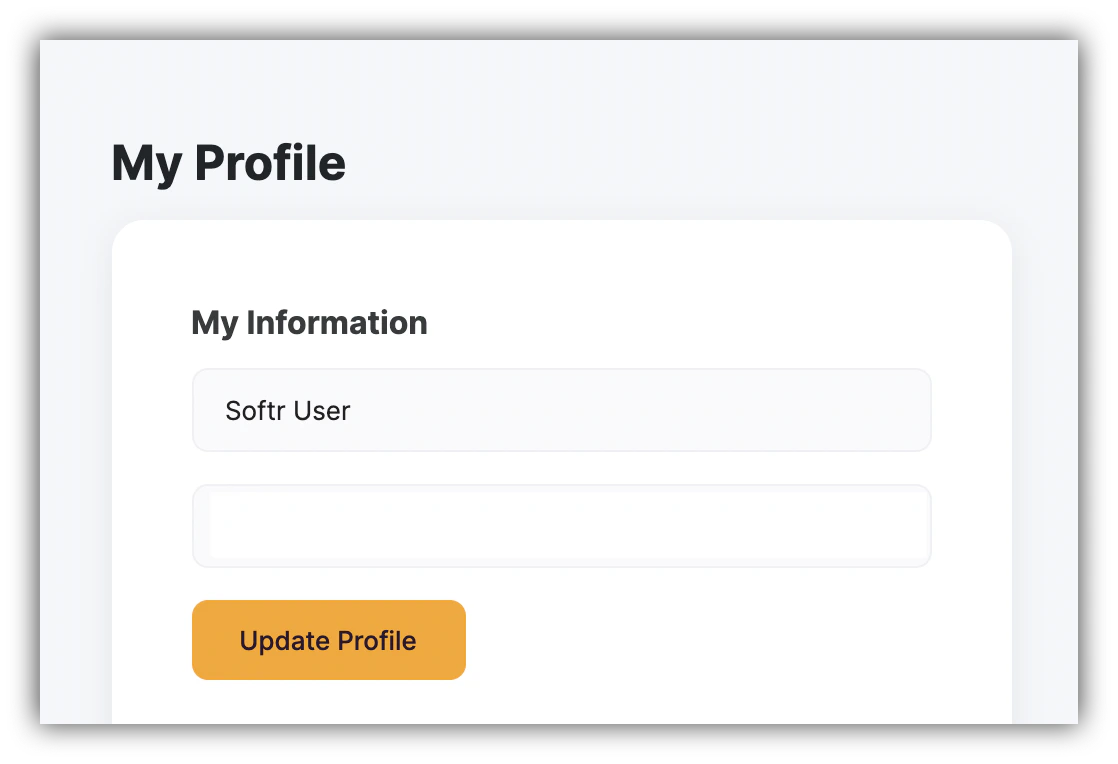Click the My Information section title
This screenshot has height=764, width=1118.
(x=309, y=322)
